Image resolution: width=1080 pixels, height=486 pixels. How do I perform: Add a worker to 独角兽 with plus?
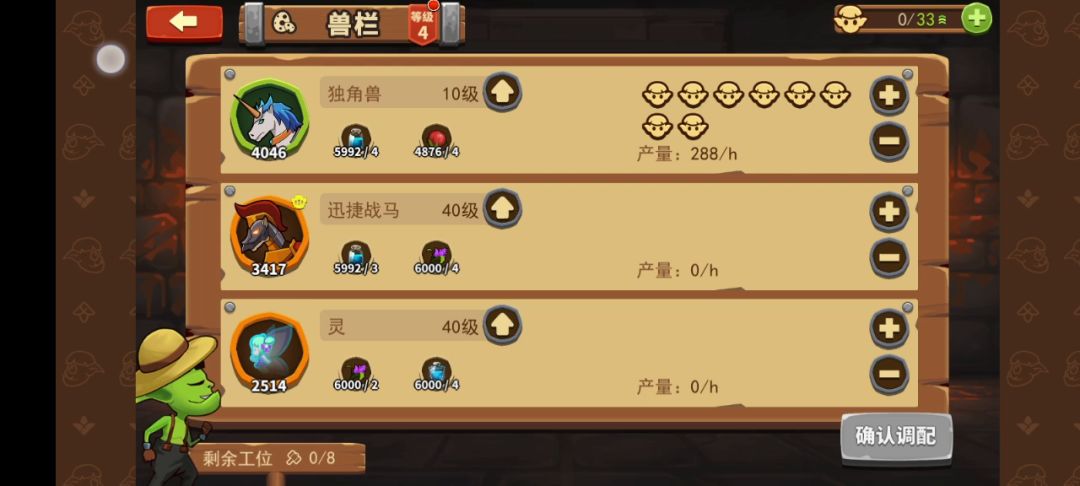(x=889, y=95)
